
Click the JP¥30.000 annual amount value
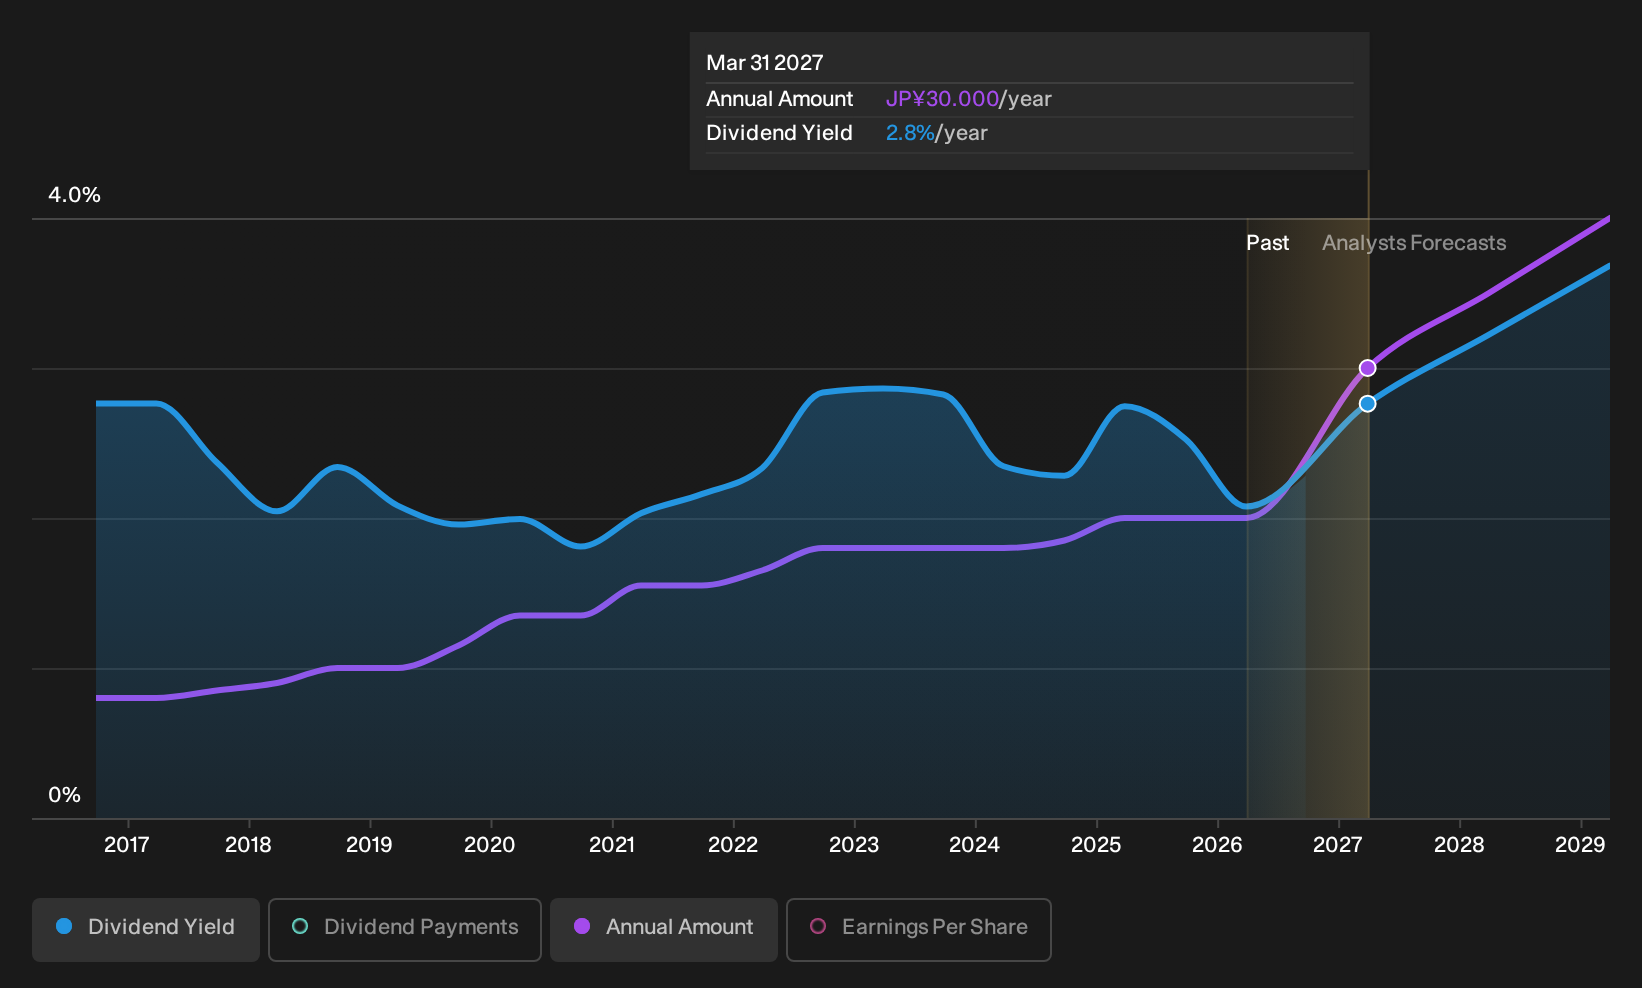[x=942, y=99]
